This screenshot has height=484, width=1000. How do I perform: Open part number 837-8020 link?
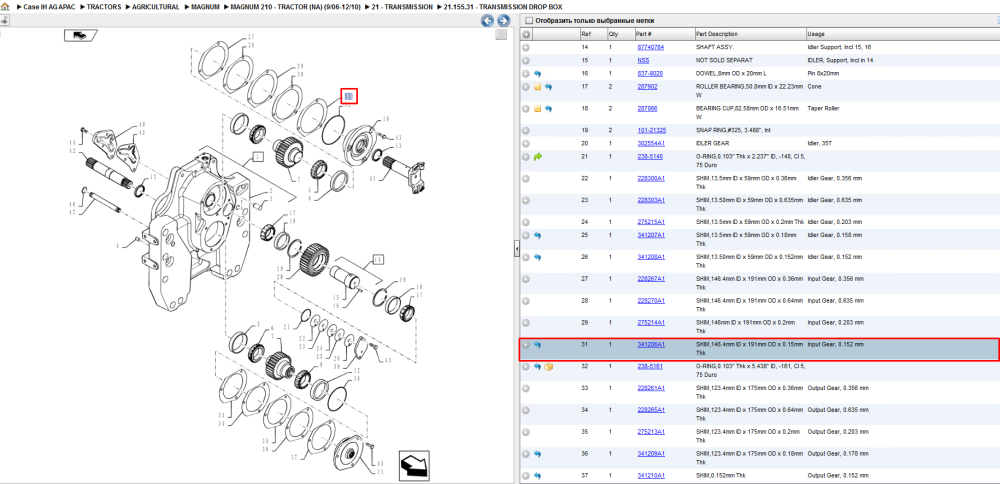[649, 74]
